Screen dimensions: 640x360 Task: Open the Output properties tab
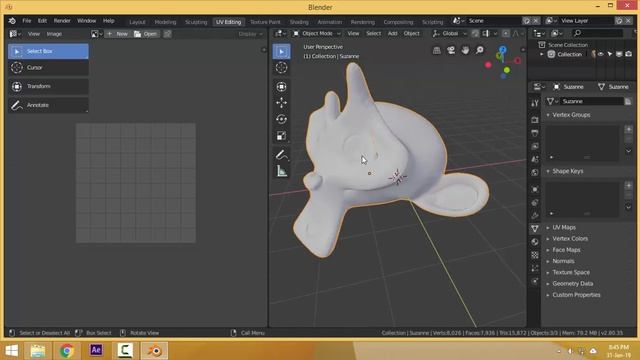pyautogui.click(x=535, y=133)
